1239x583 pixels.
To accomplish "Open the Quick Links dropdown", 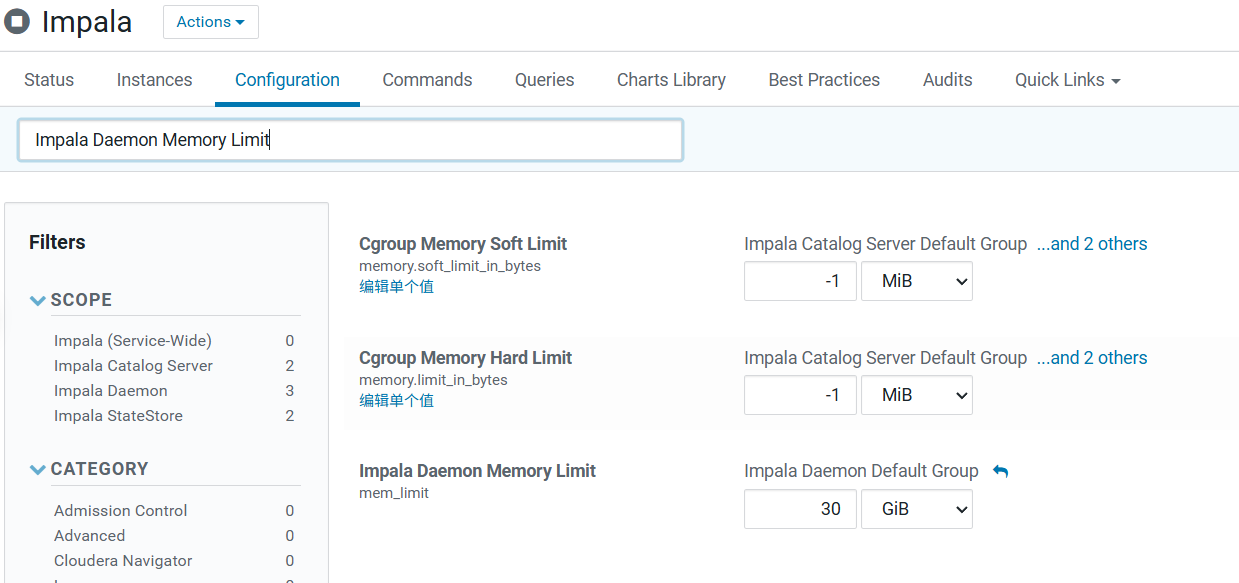I will pos(1067,80).
